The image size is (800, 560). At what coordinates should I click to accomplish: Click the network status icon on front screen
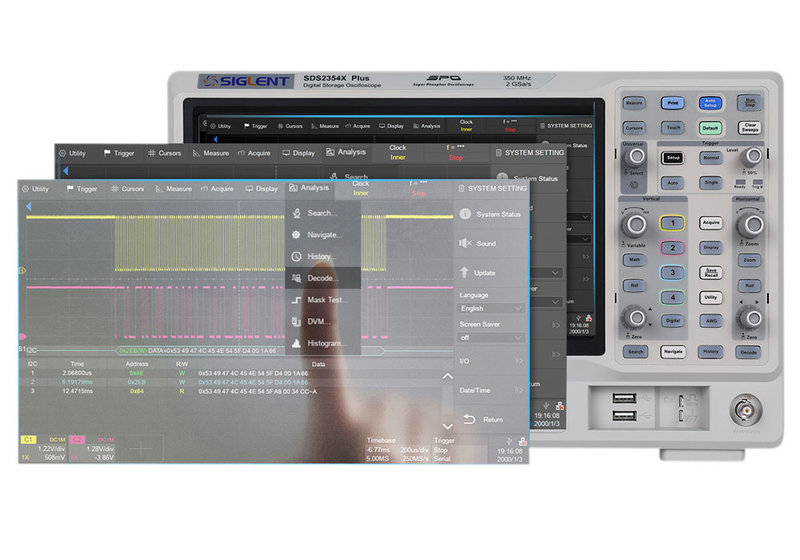pos(522,441)
